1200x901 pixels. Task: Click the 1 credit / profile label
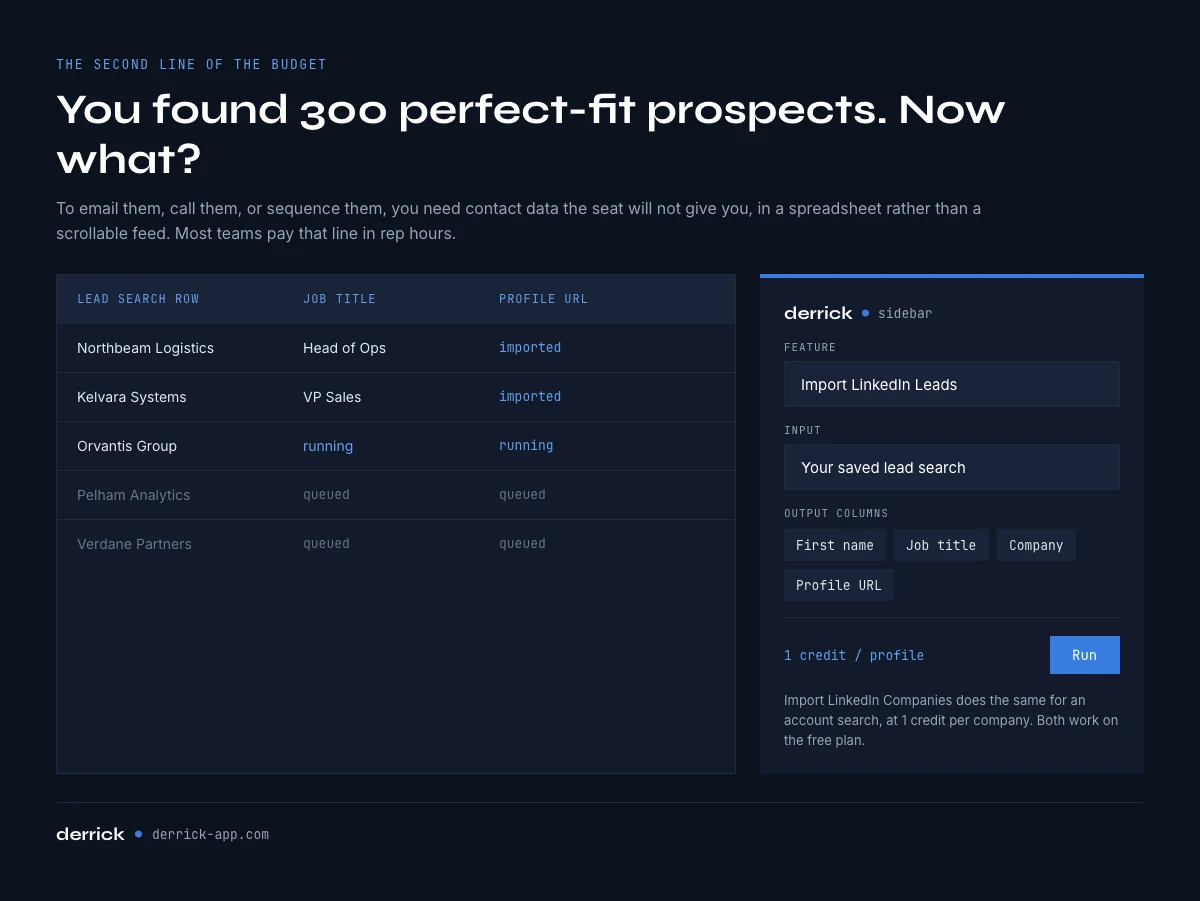point(854,655)
